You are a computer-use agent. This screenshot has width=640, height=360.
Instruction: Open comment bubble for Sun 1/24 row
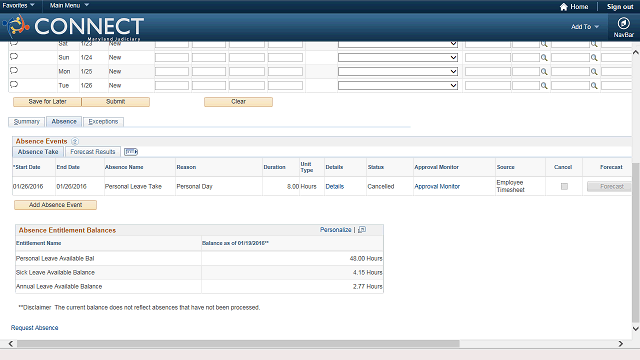(x=14, y=56)
